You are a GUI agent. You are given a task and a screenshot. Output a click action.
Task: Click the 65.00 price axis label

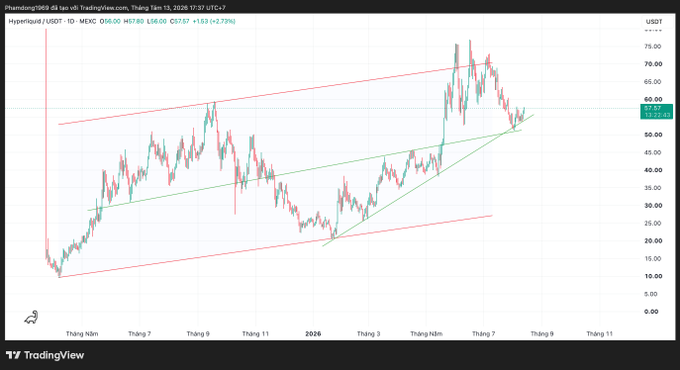[x=653, y=82]
